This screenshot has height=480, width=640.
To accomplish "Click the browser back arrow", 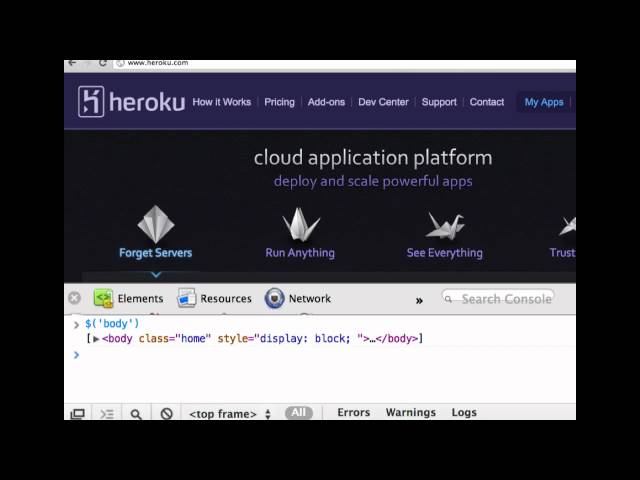I will point(72,63).
